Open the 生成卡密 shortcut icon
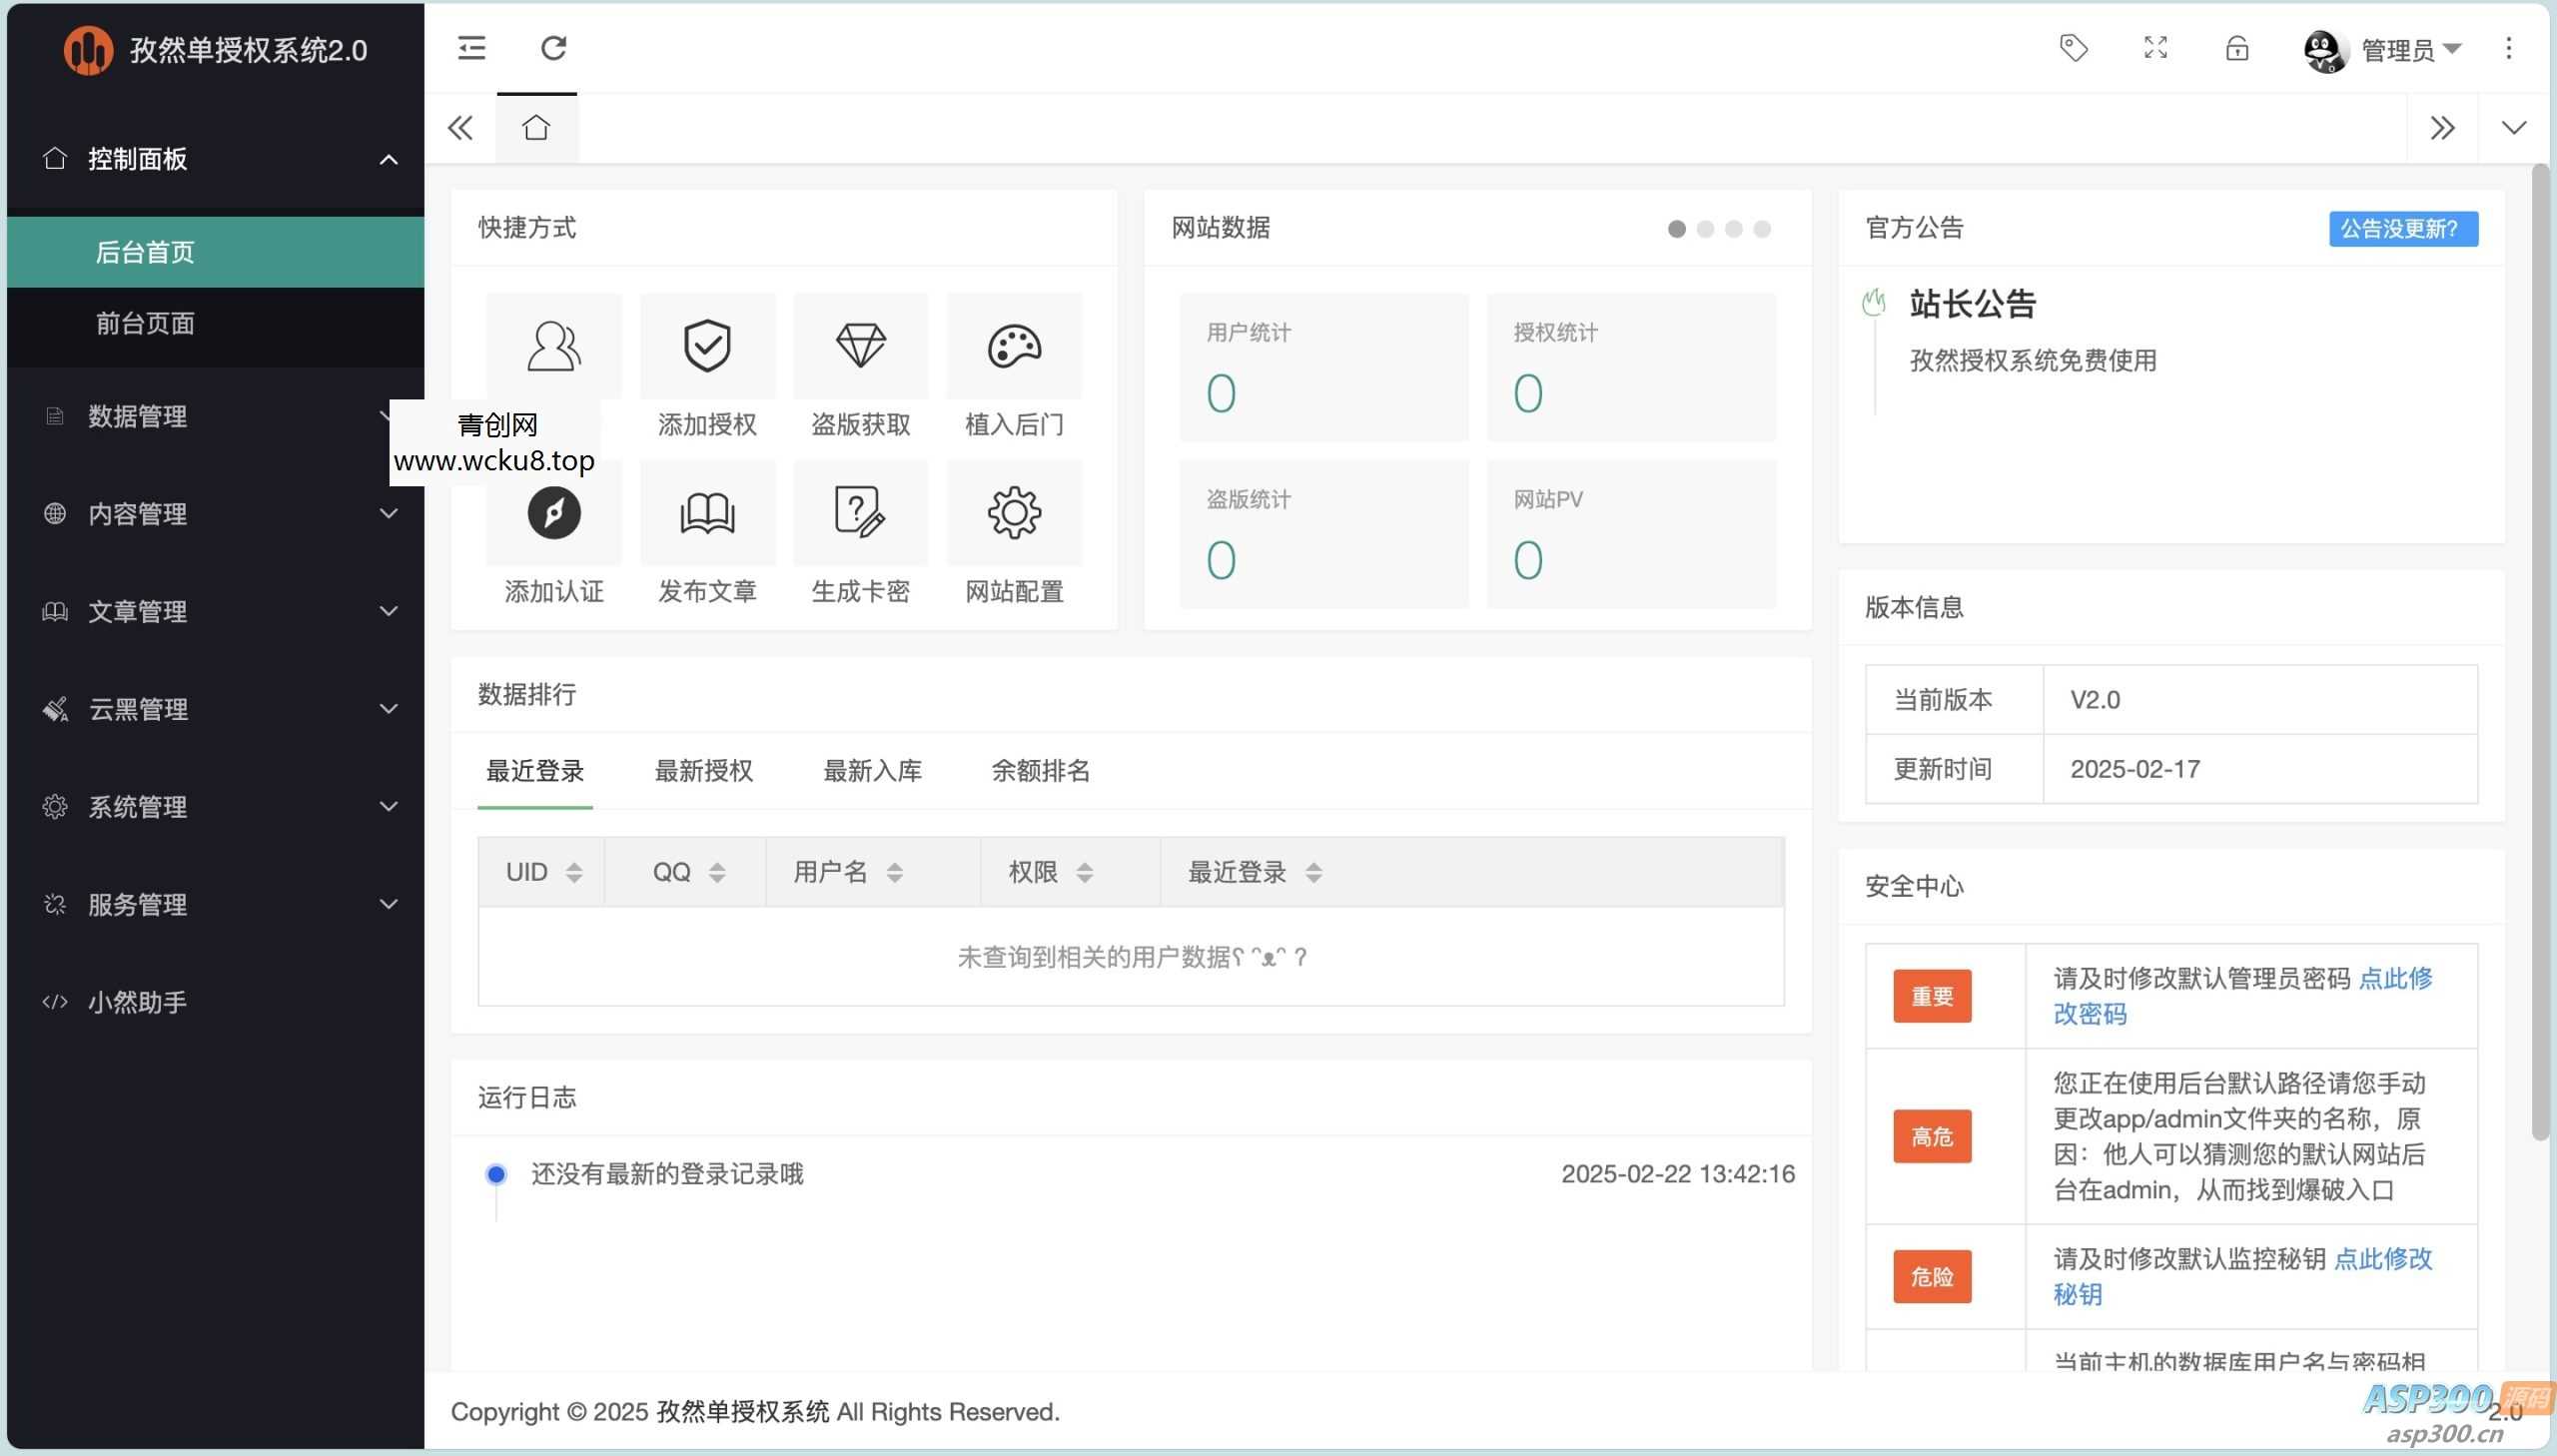Viewport: 2557px width, 1456px height. point(859,512)
